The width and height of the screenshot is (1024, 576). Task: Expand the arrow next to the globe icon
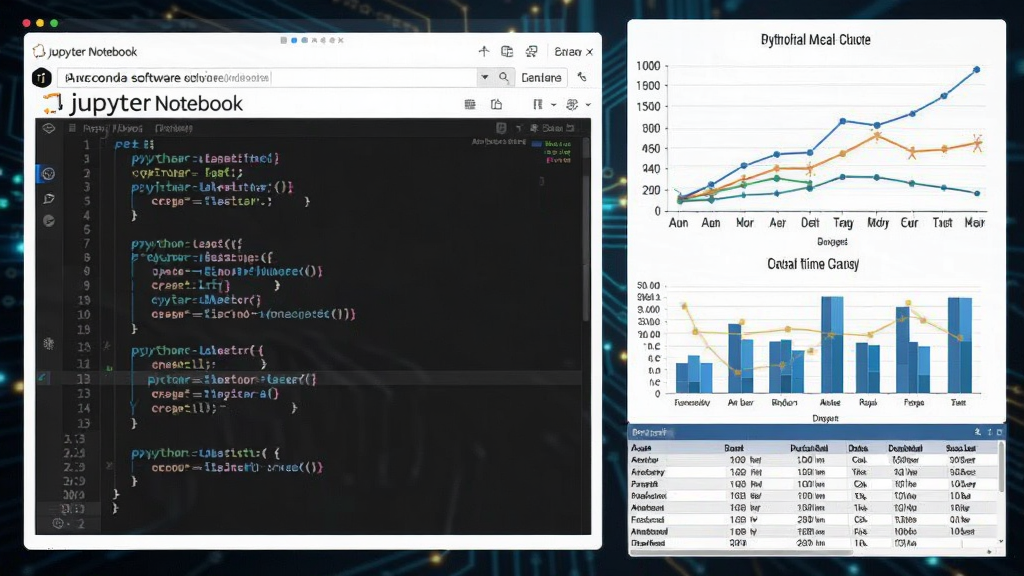(588, 104)
